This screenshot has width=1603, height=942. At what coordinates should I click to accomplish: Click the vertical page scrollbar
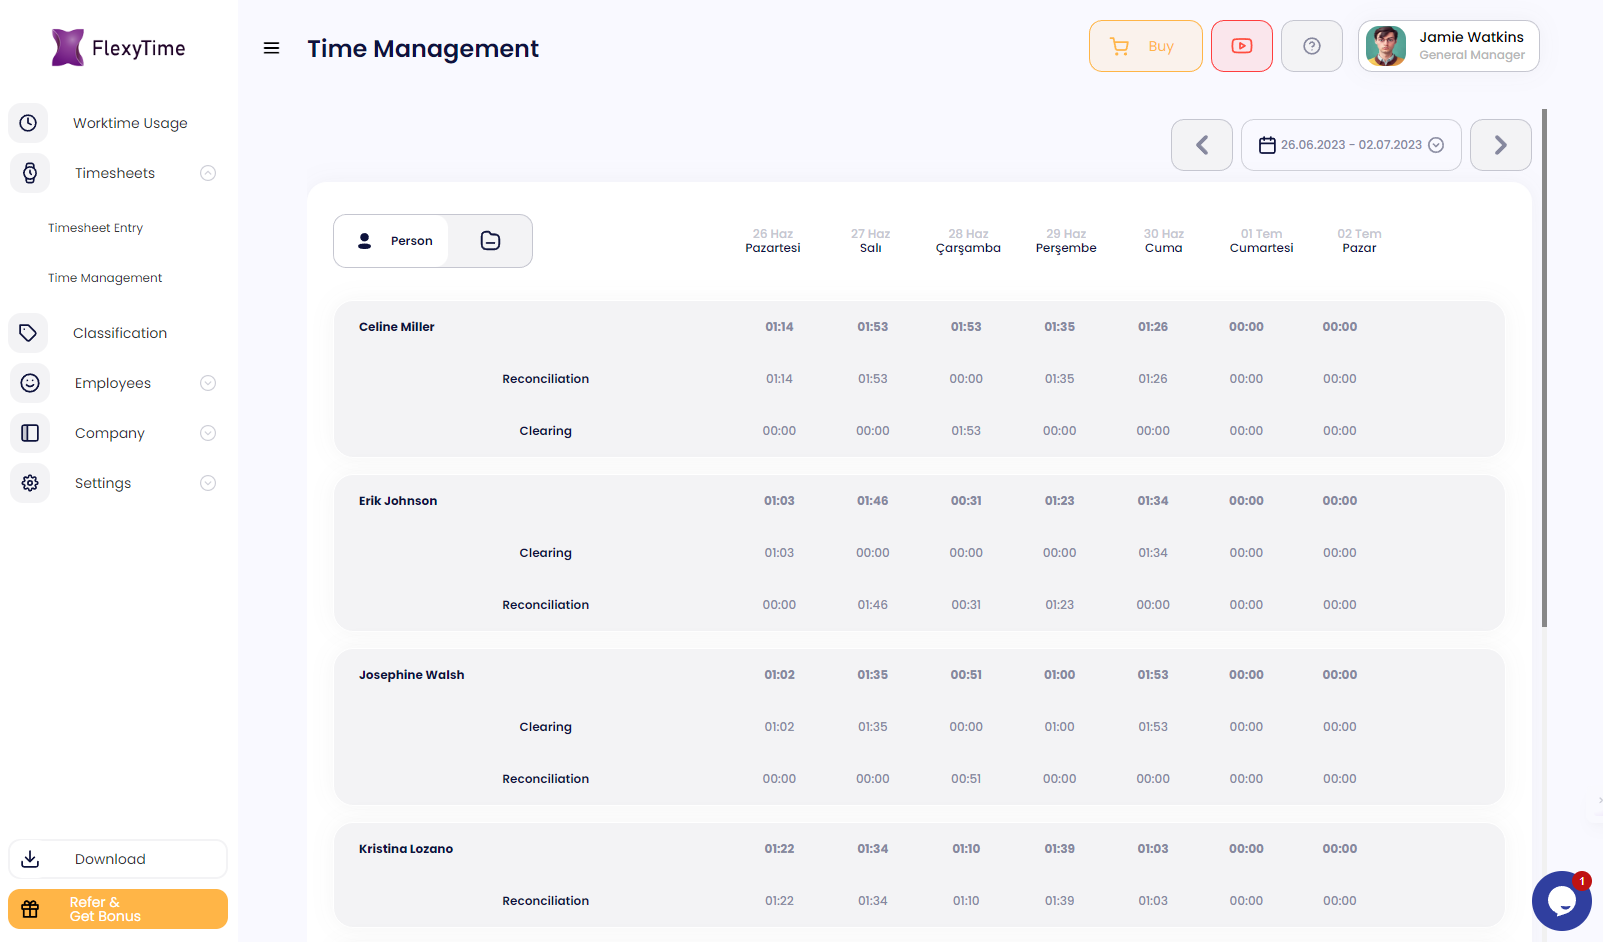click(1544, 368)
